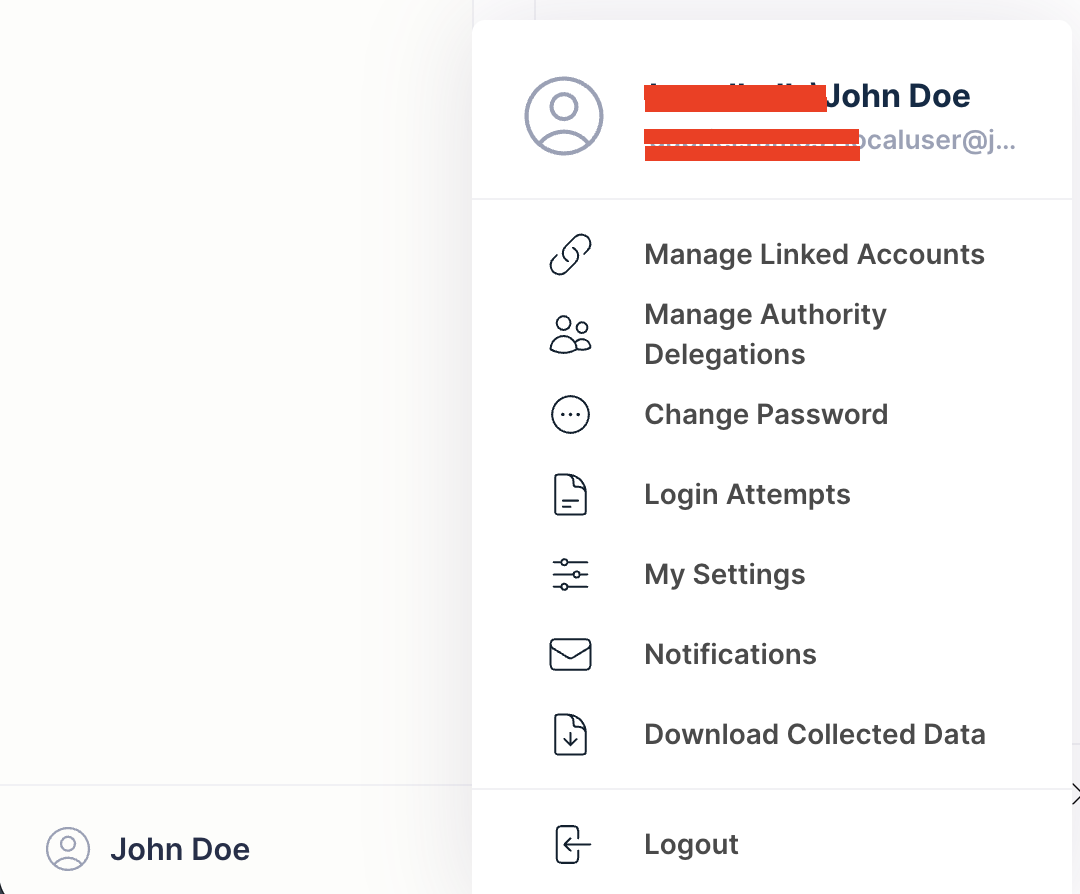
Task: Choose Change Password from the user menu
Action: [766, 415]
